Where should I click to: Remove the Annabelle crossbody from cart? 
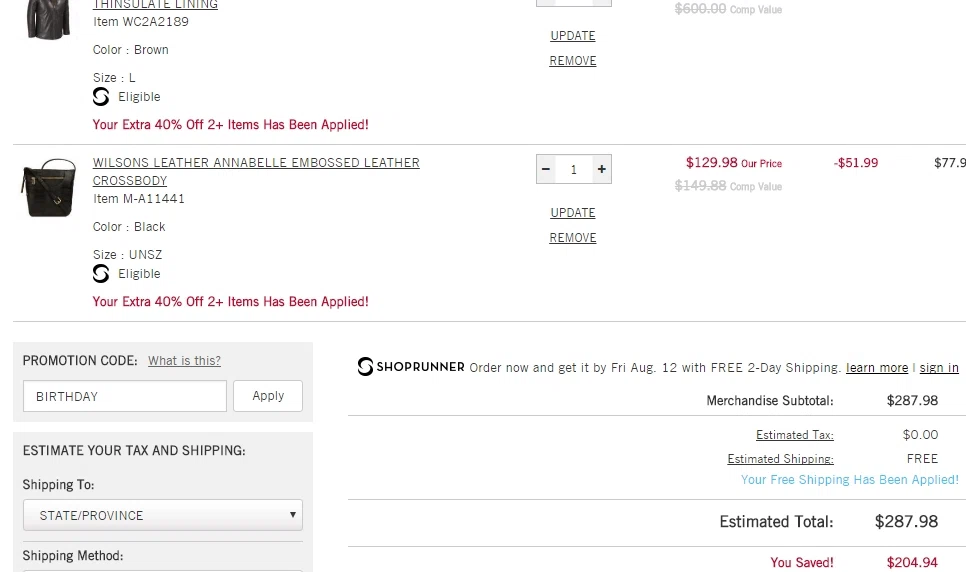coord(573,238)
